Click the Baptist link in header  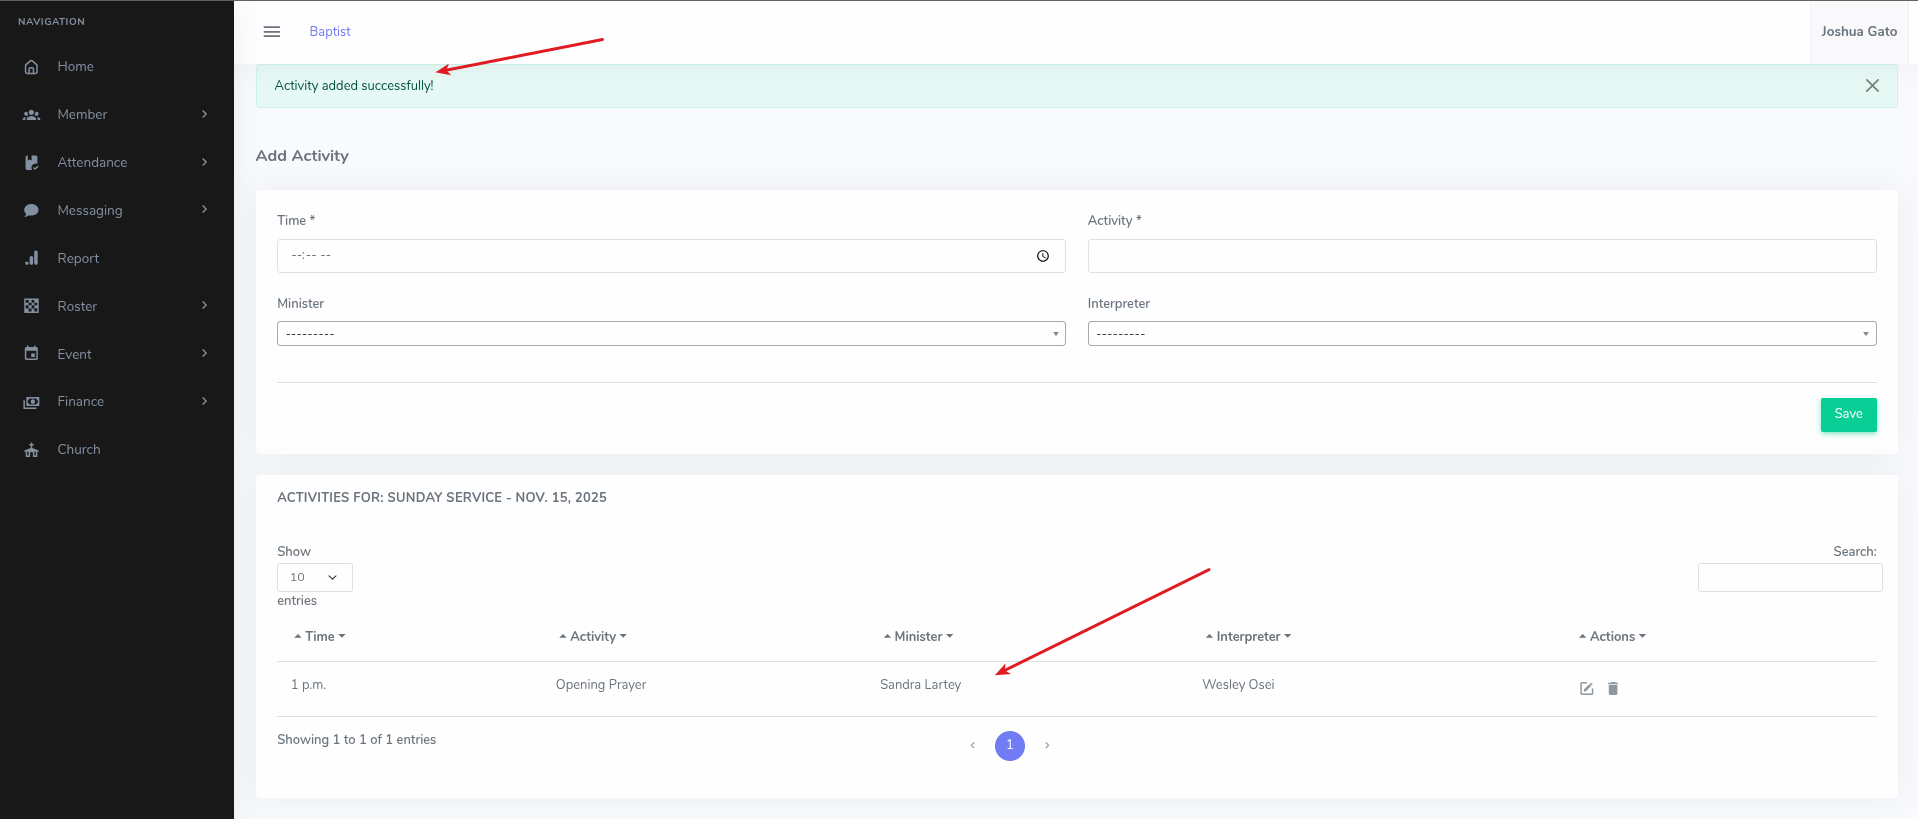coord(329,32)
